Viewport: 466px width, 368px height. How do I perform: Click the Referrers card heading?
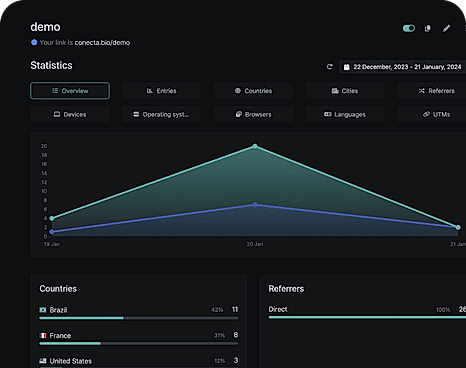click(x=286, y=289)
